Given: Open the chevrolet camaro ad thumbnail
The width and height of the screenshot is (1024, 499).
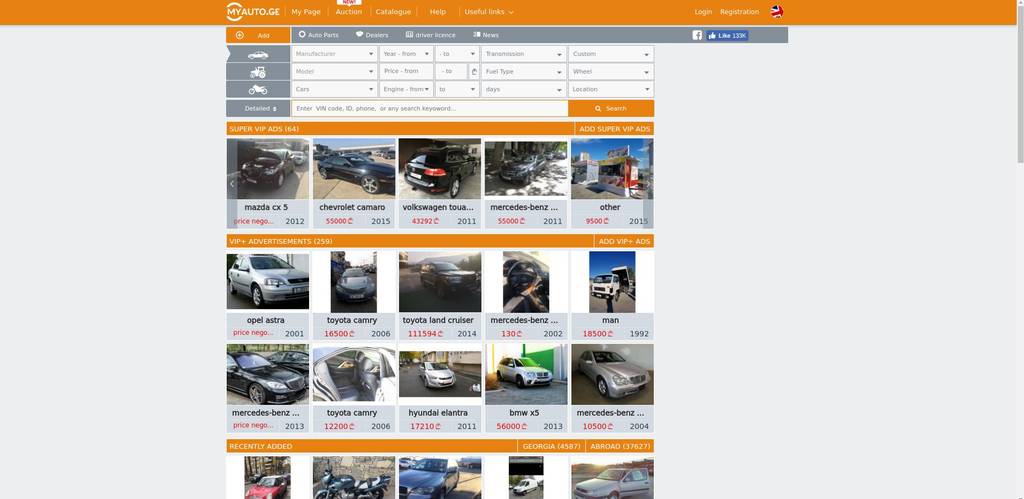Looking at the screenshot, I should coord(354,169).
